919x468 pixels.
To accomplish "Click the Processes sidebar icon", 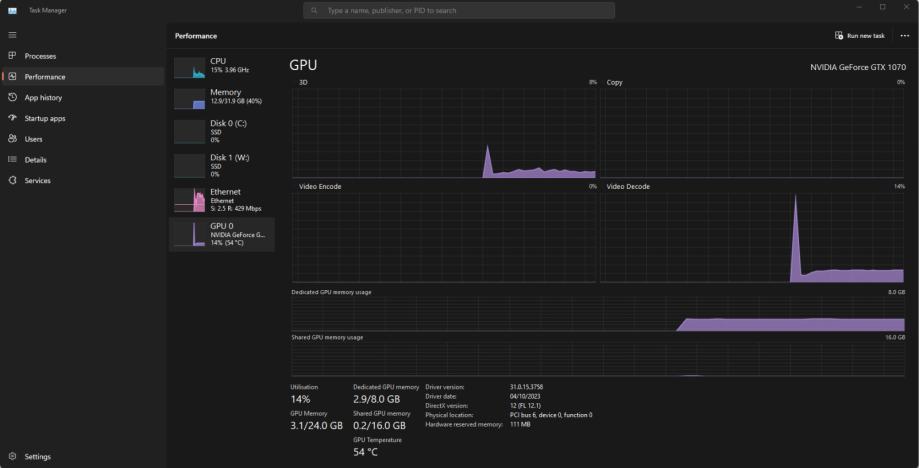I will 12,56.
